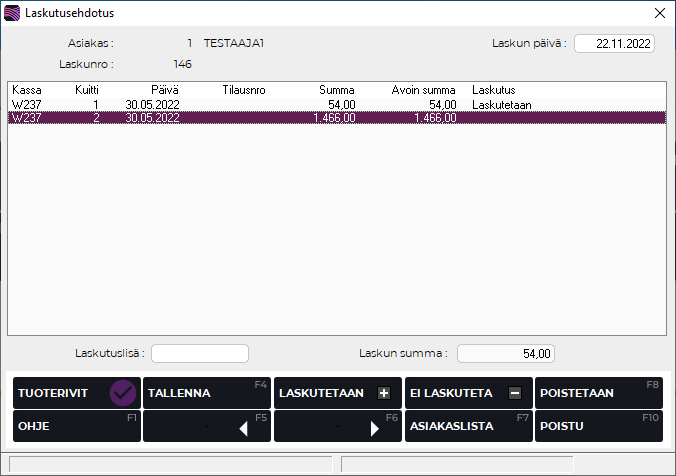Image resolution: width=676 pixels, height=476 pixels.
Task: Click the Laskun summa field
Action: [x=505, y=353]
